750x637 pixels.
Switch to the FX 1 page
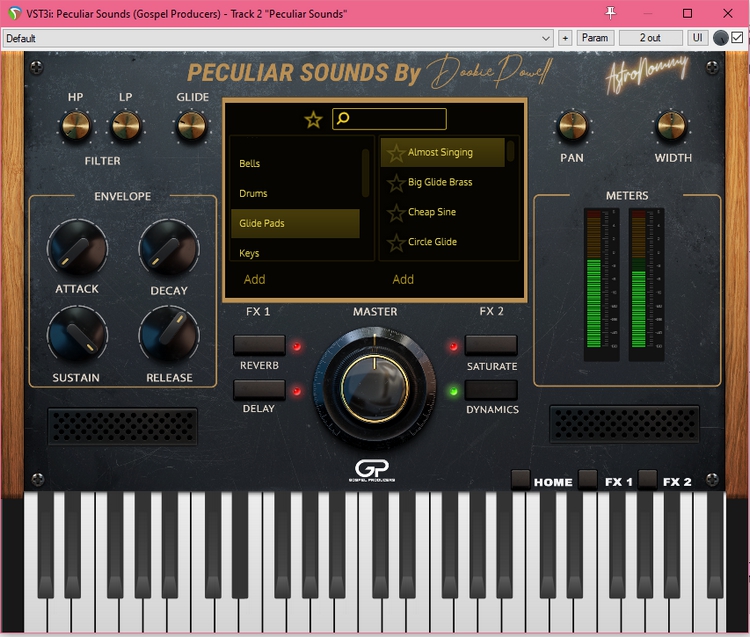(588, 479)
